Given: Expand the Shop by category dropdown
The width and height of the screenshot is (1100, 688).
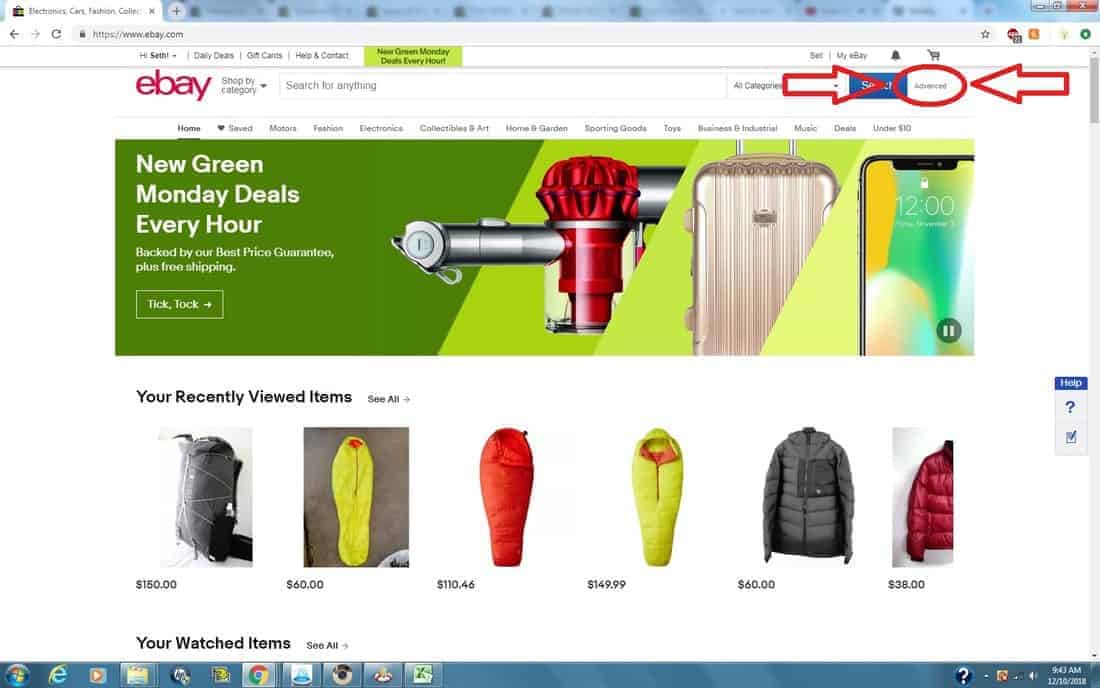Looking at the screenshot, I should point(243,86).
